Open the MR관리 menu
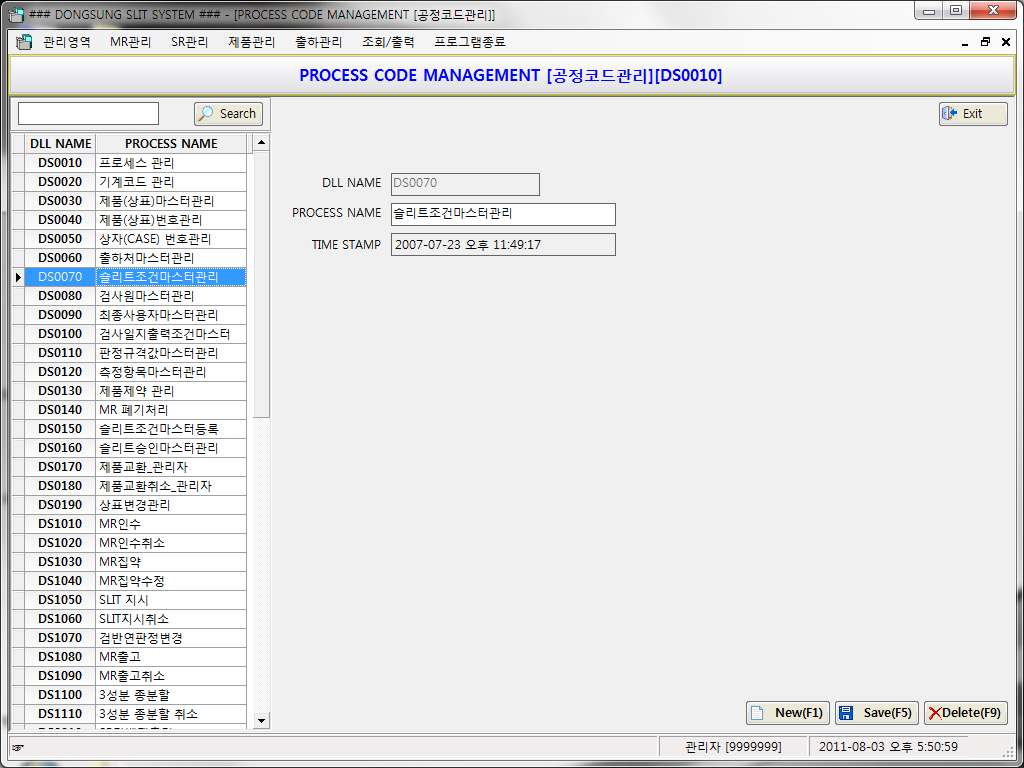1024x768 pixels. point(131,42)
